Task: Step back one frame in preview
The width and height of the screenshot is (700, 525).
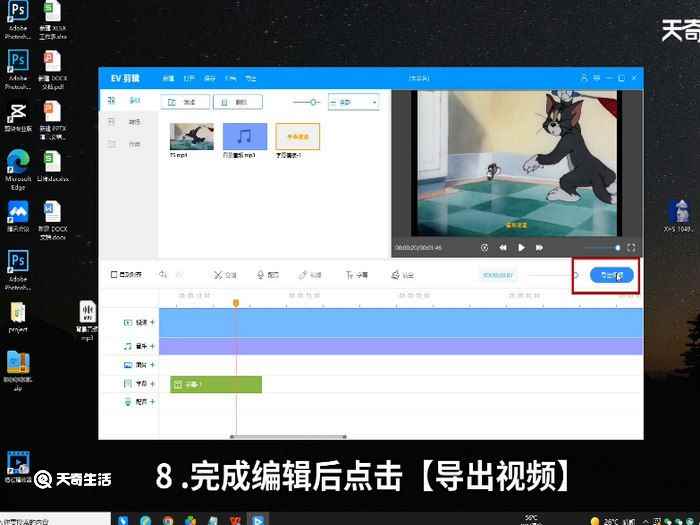Action: (503, 247)
